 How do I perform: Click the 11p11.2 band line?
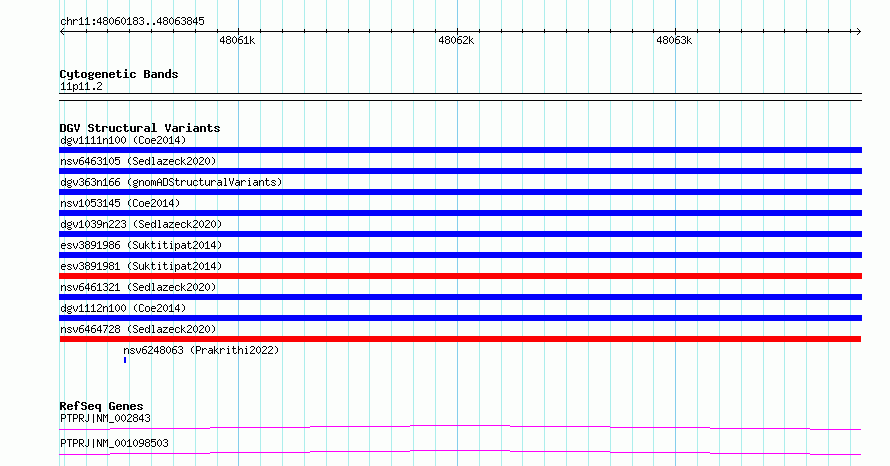tap(460, 97)
